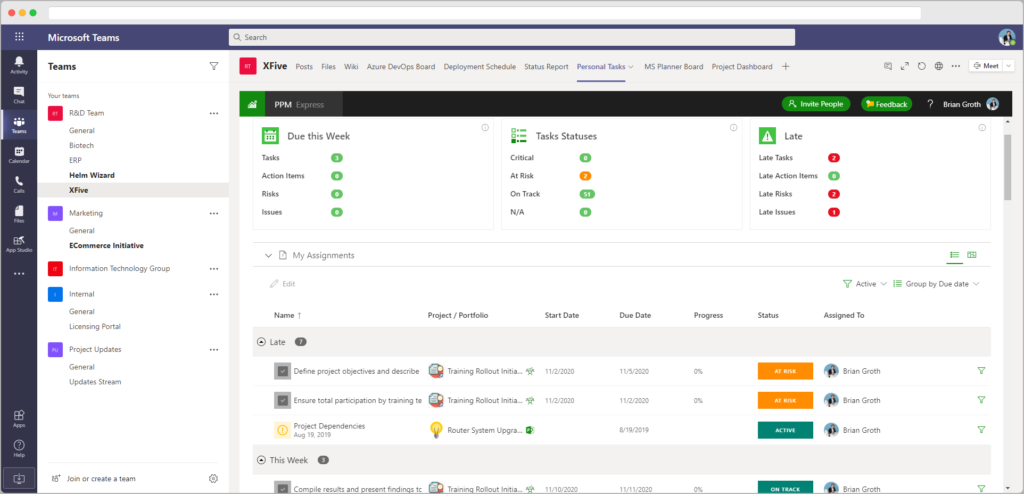
Task: Open Help in the left rail
Action: [19, 448]
